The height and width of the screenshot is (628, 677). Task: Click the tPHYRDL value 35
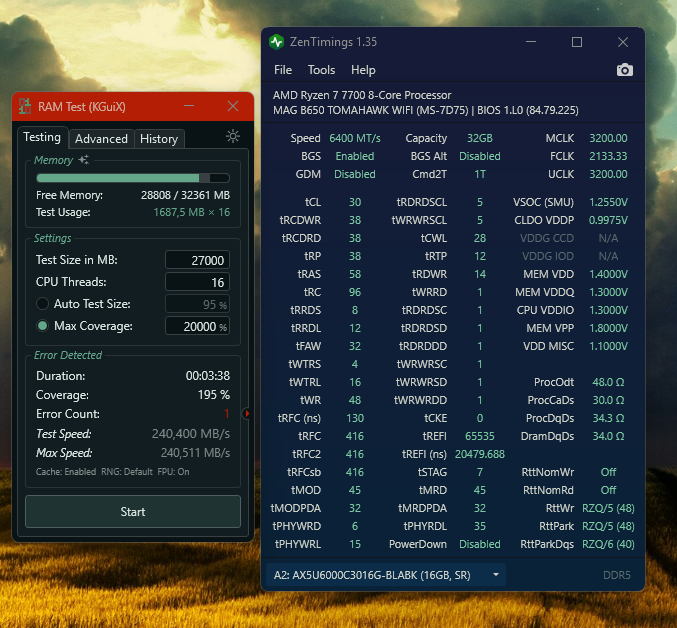click(x=480, y=527)
